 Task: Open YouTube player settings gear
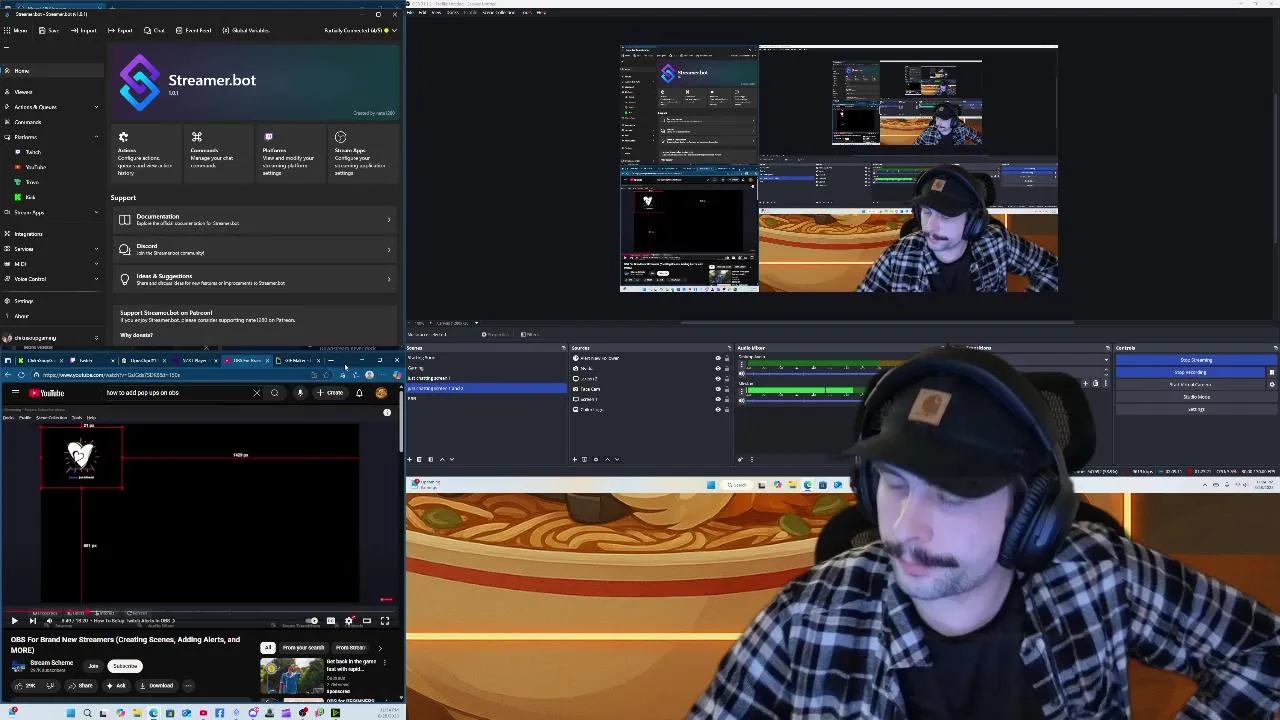pyautogui.click(x=349, y=621)
